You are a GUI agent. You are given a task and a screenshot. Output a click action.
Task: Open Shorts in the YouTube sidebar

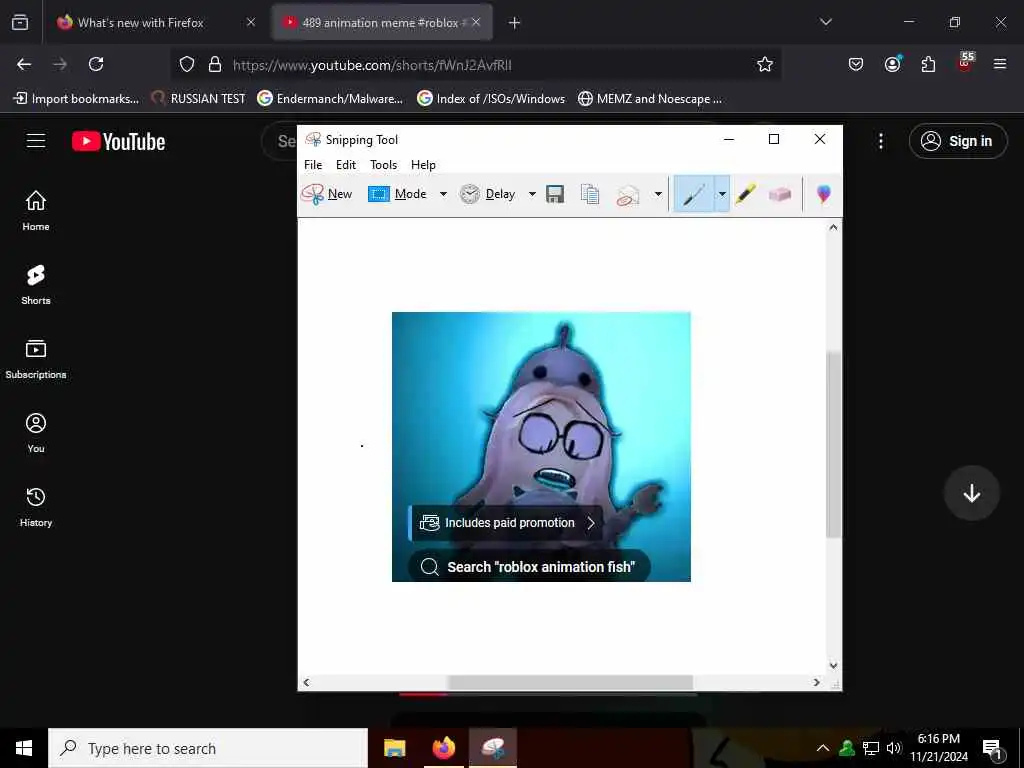point(36,285)
